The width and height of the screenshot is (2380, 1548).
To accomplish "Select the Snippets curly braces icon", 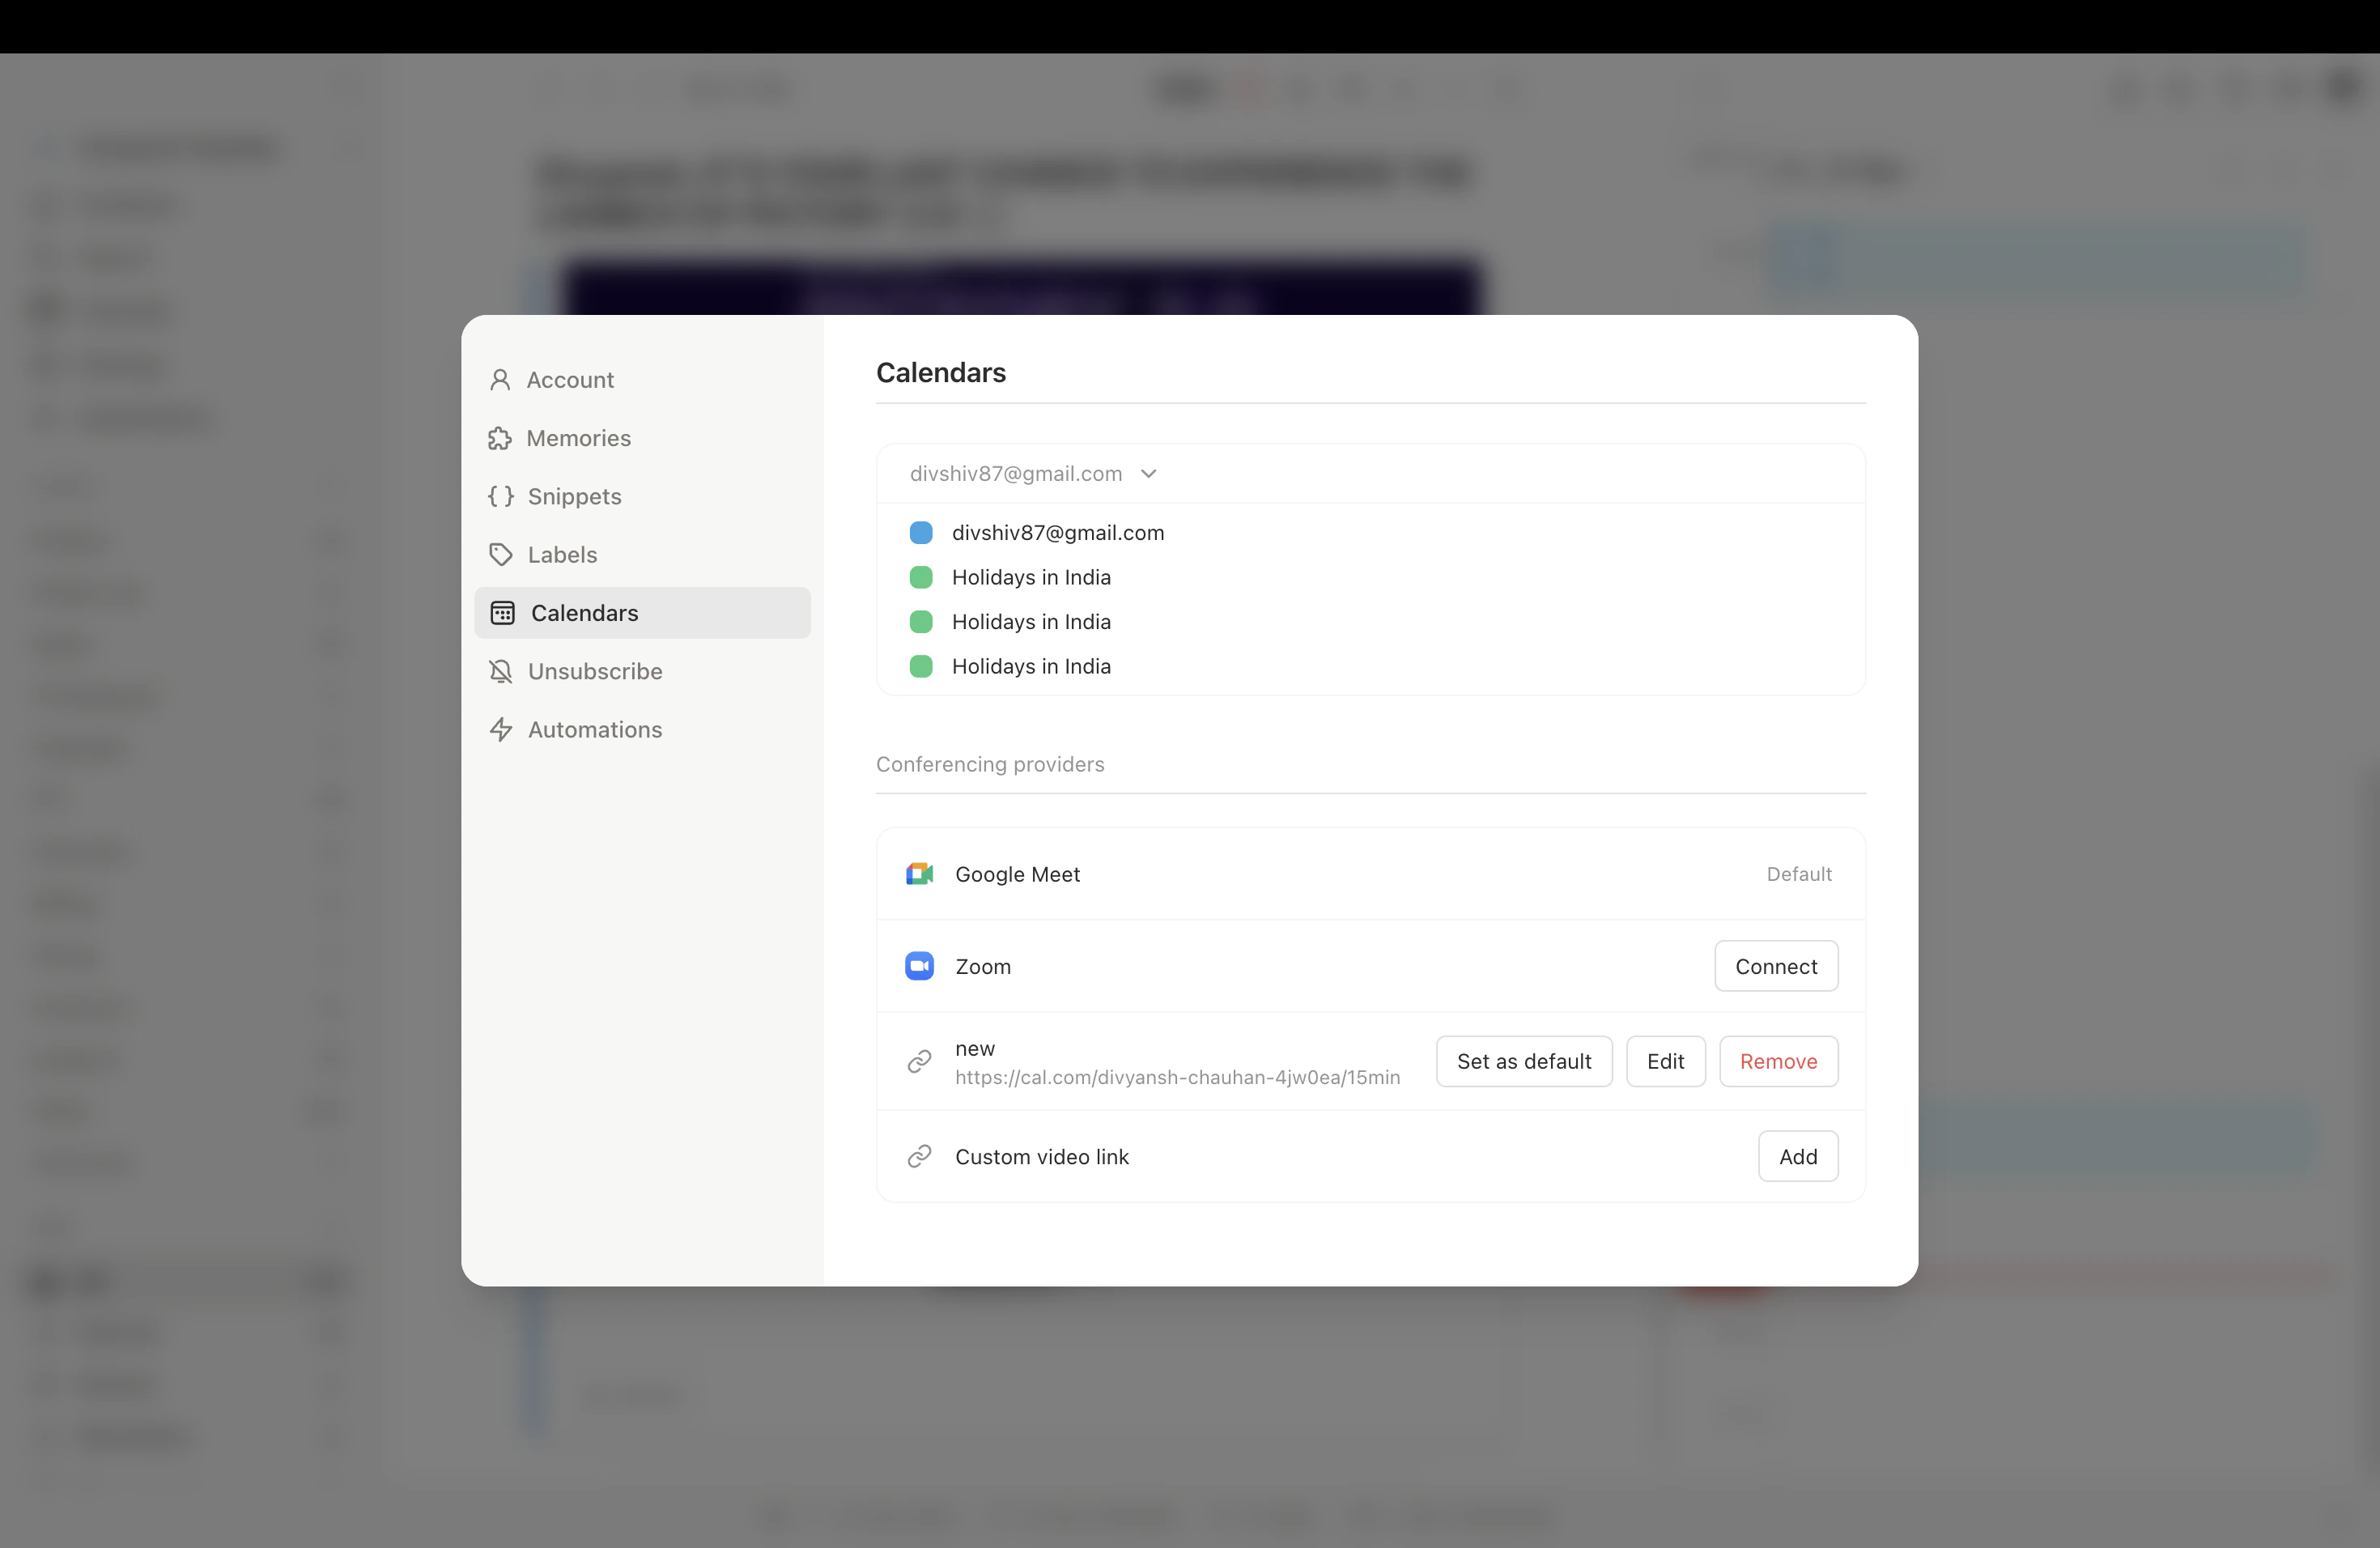I will tap(501, 496).
